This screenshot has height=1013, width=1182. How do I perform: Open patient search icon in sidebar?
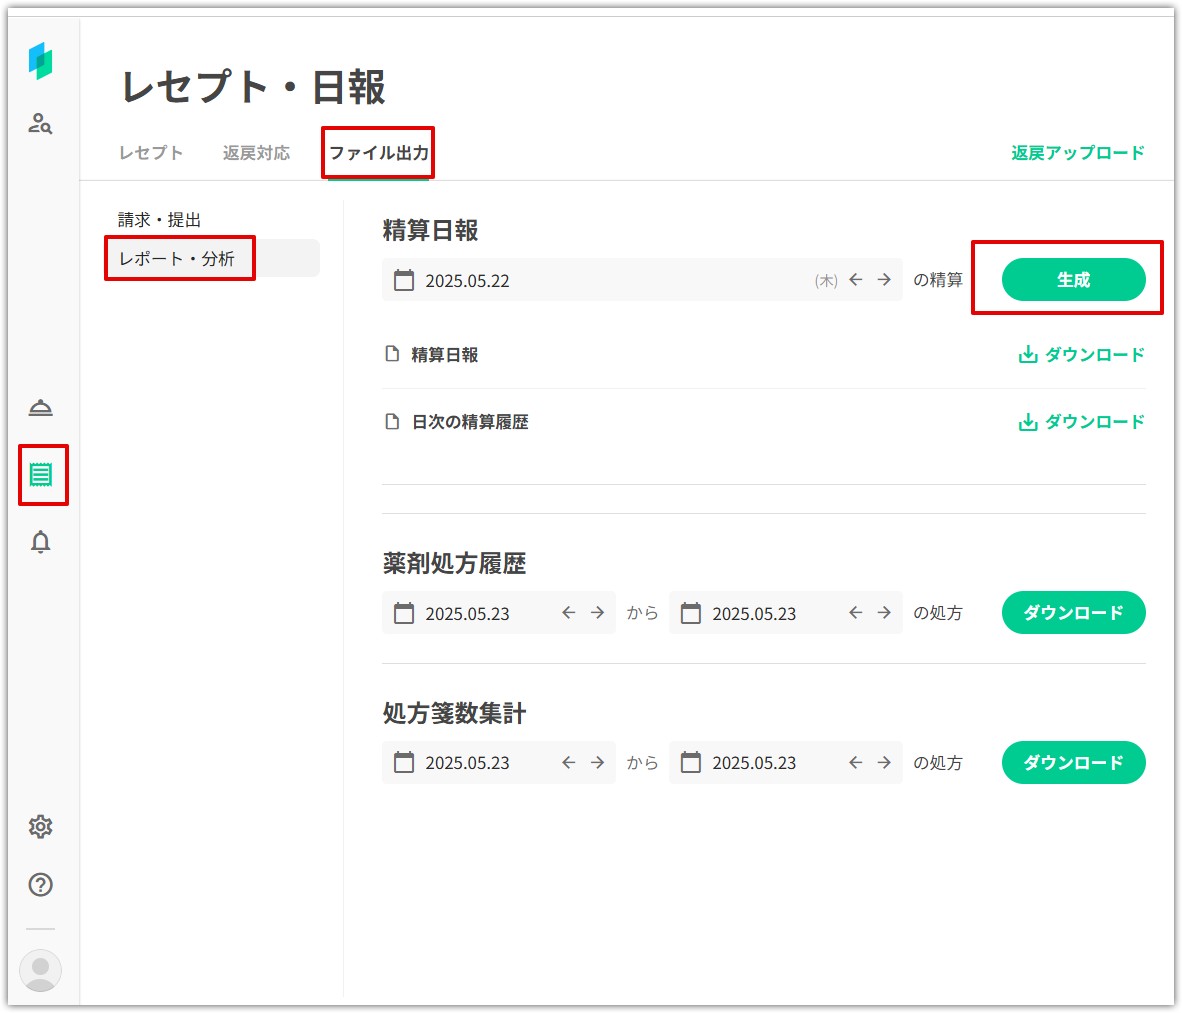40,124
